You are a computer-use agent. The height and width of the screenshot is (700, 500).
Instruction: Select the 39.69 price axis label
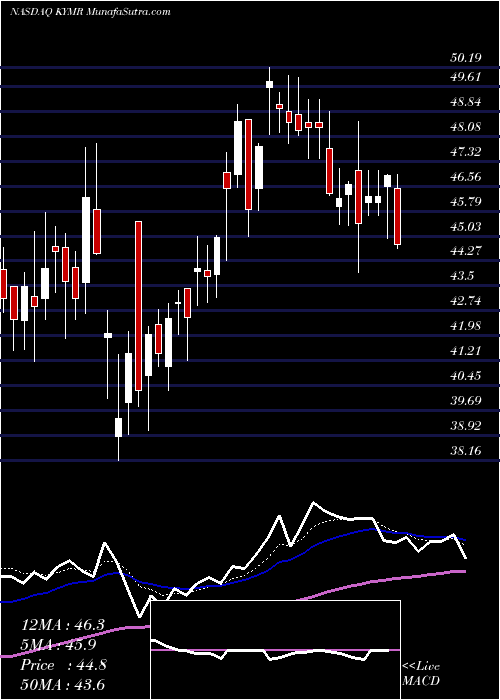coord(465,401)
